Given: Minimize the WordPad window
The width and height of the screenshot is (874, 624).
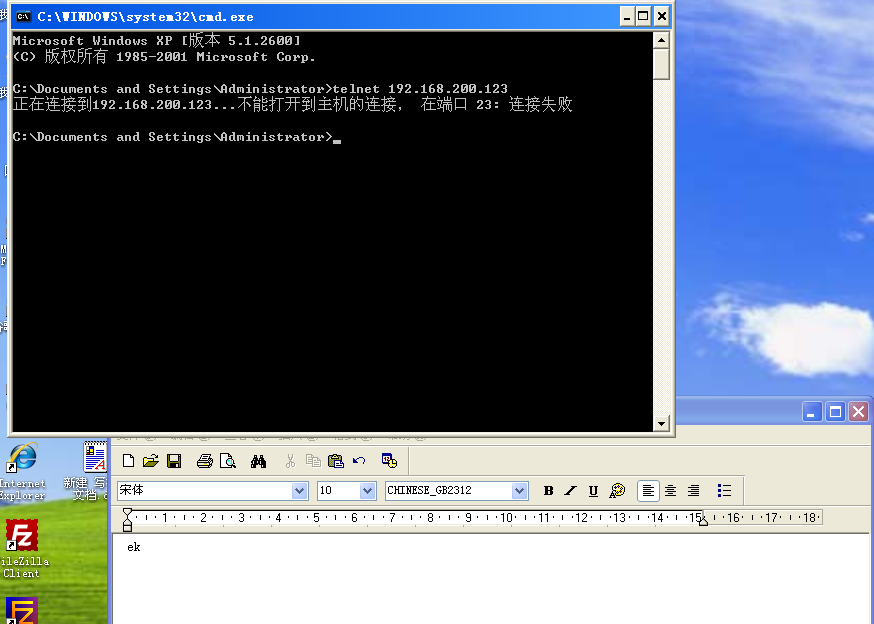Looking at the screenshot, I should click(812, 412).
